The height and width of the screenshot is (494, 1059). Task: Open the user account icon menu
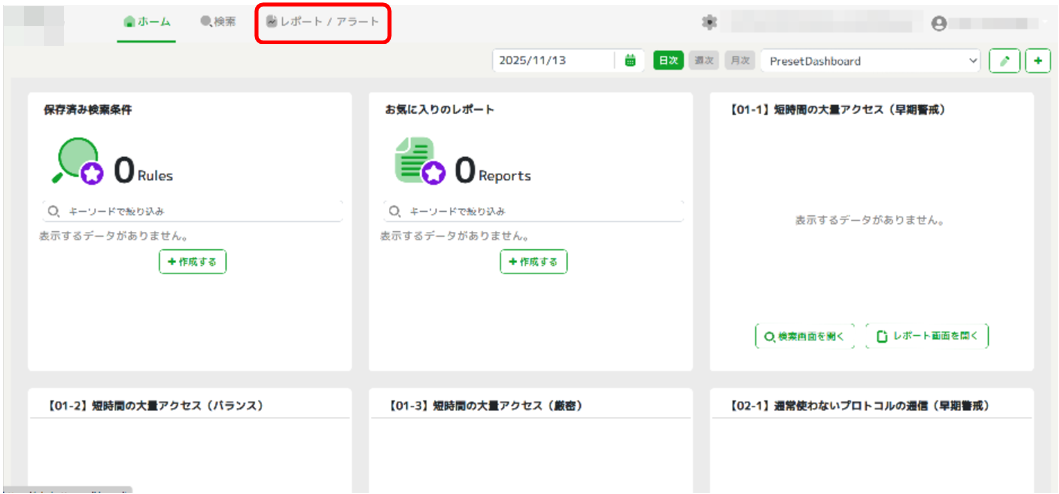coord(939,24)
